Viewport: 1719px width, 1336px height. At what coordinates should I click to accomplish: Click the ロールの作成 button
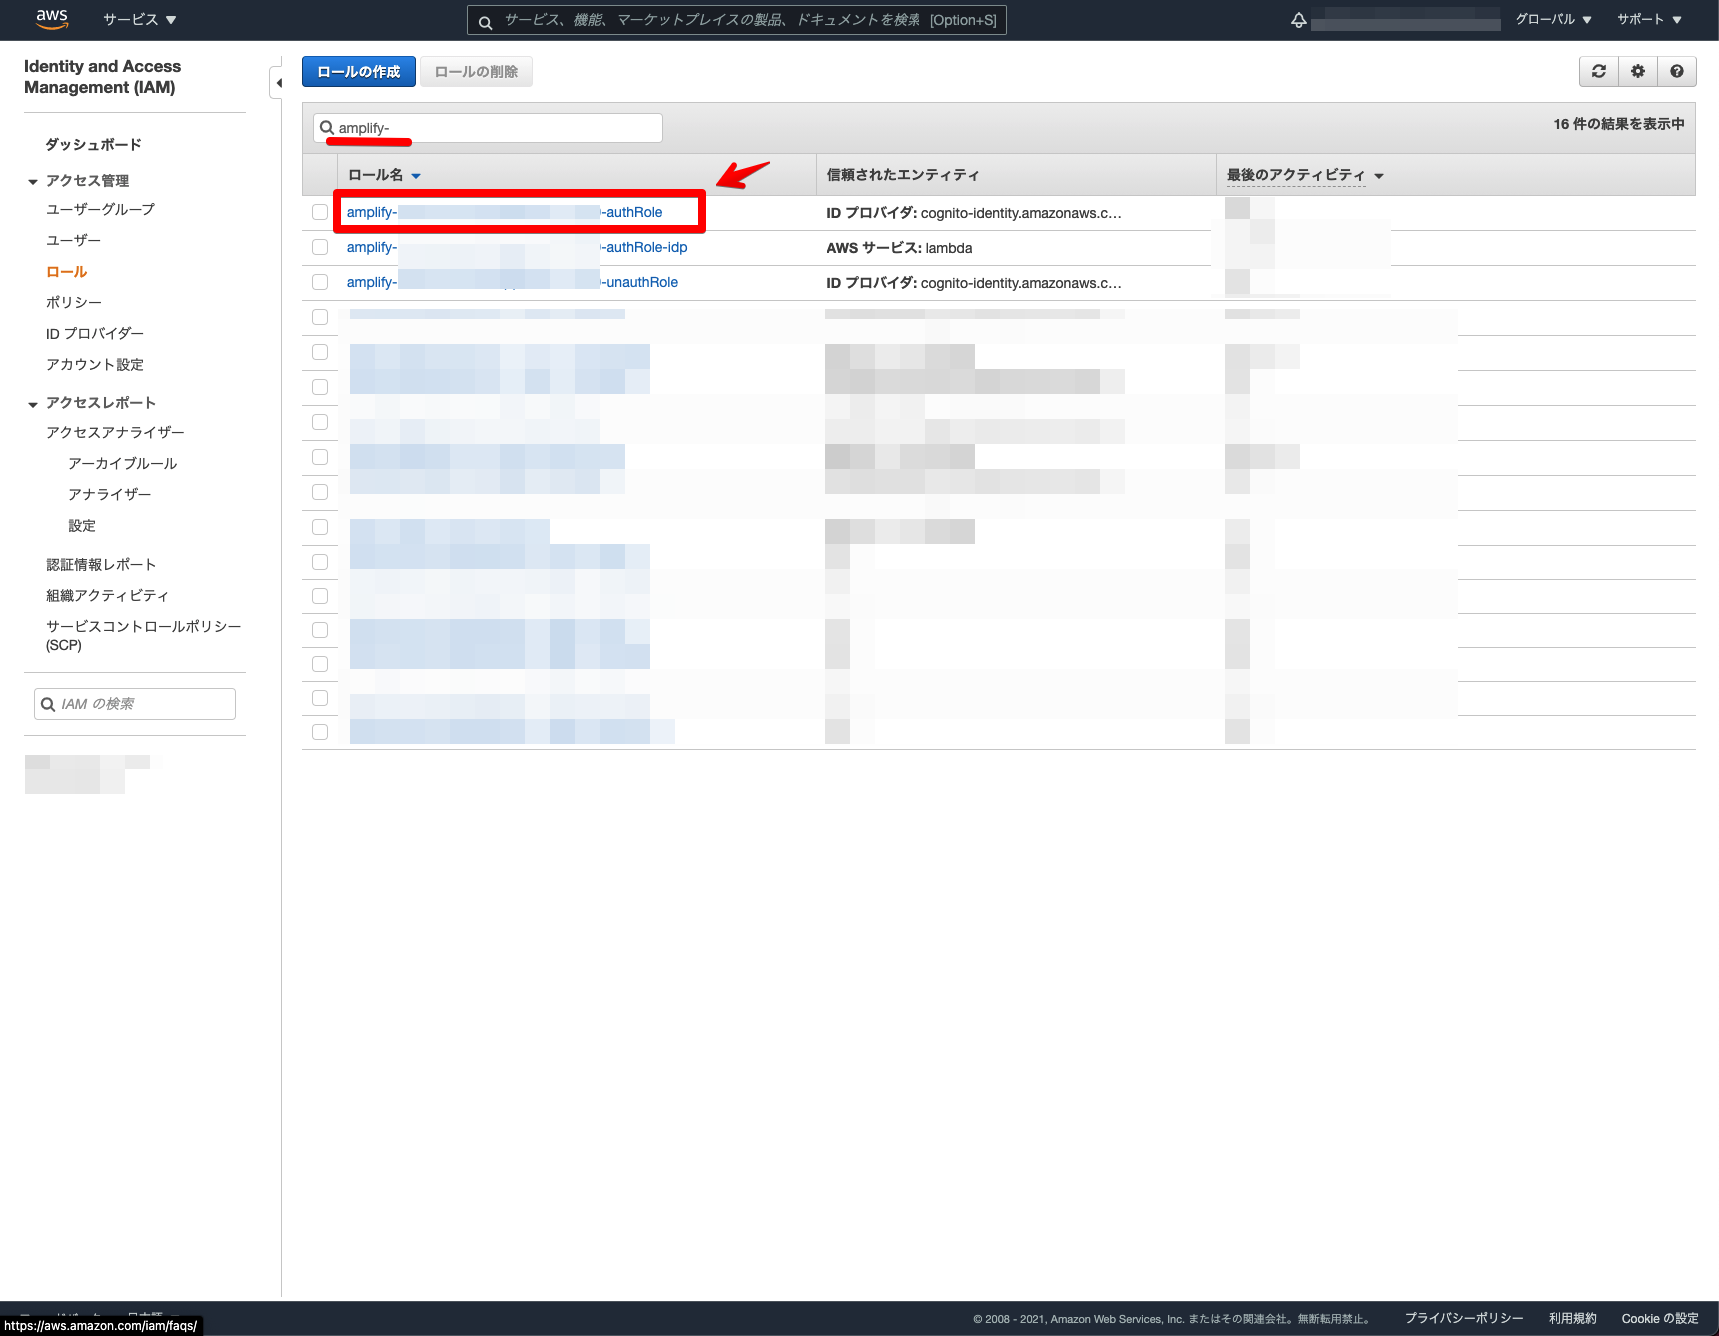358,71
